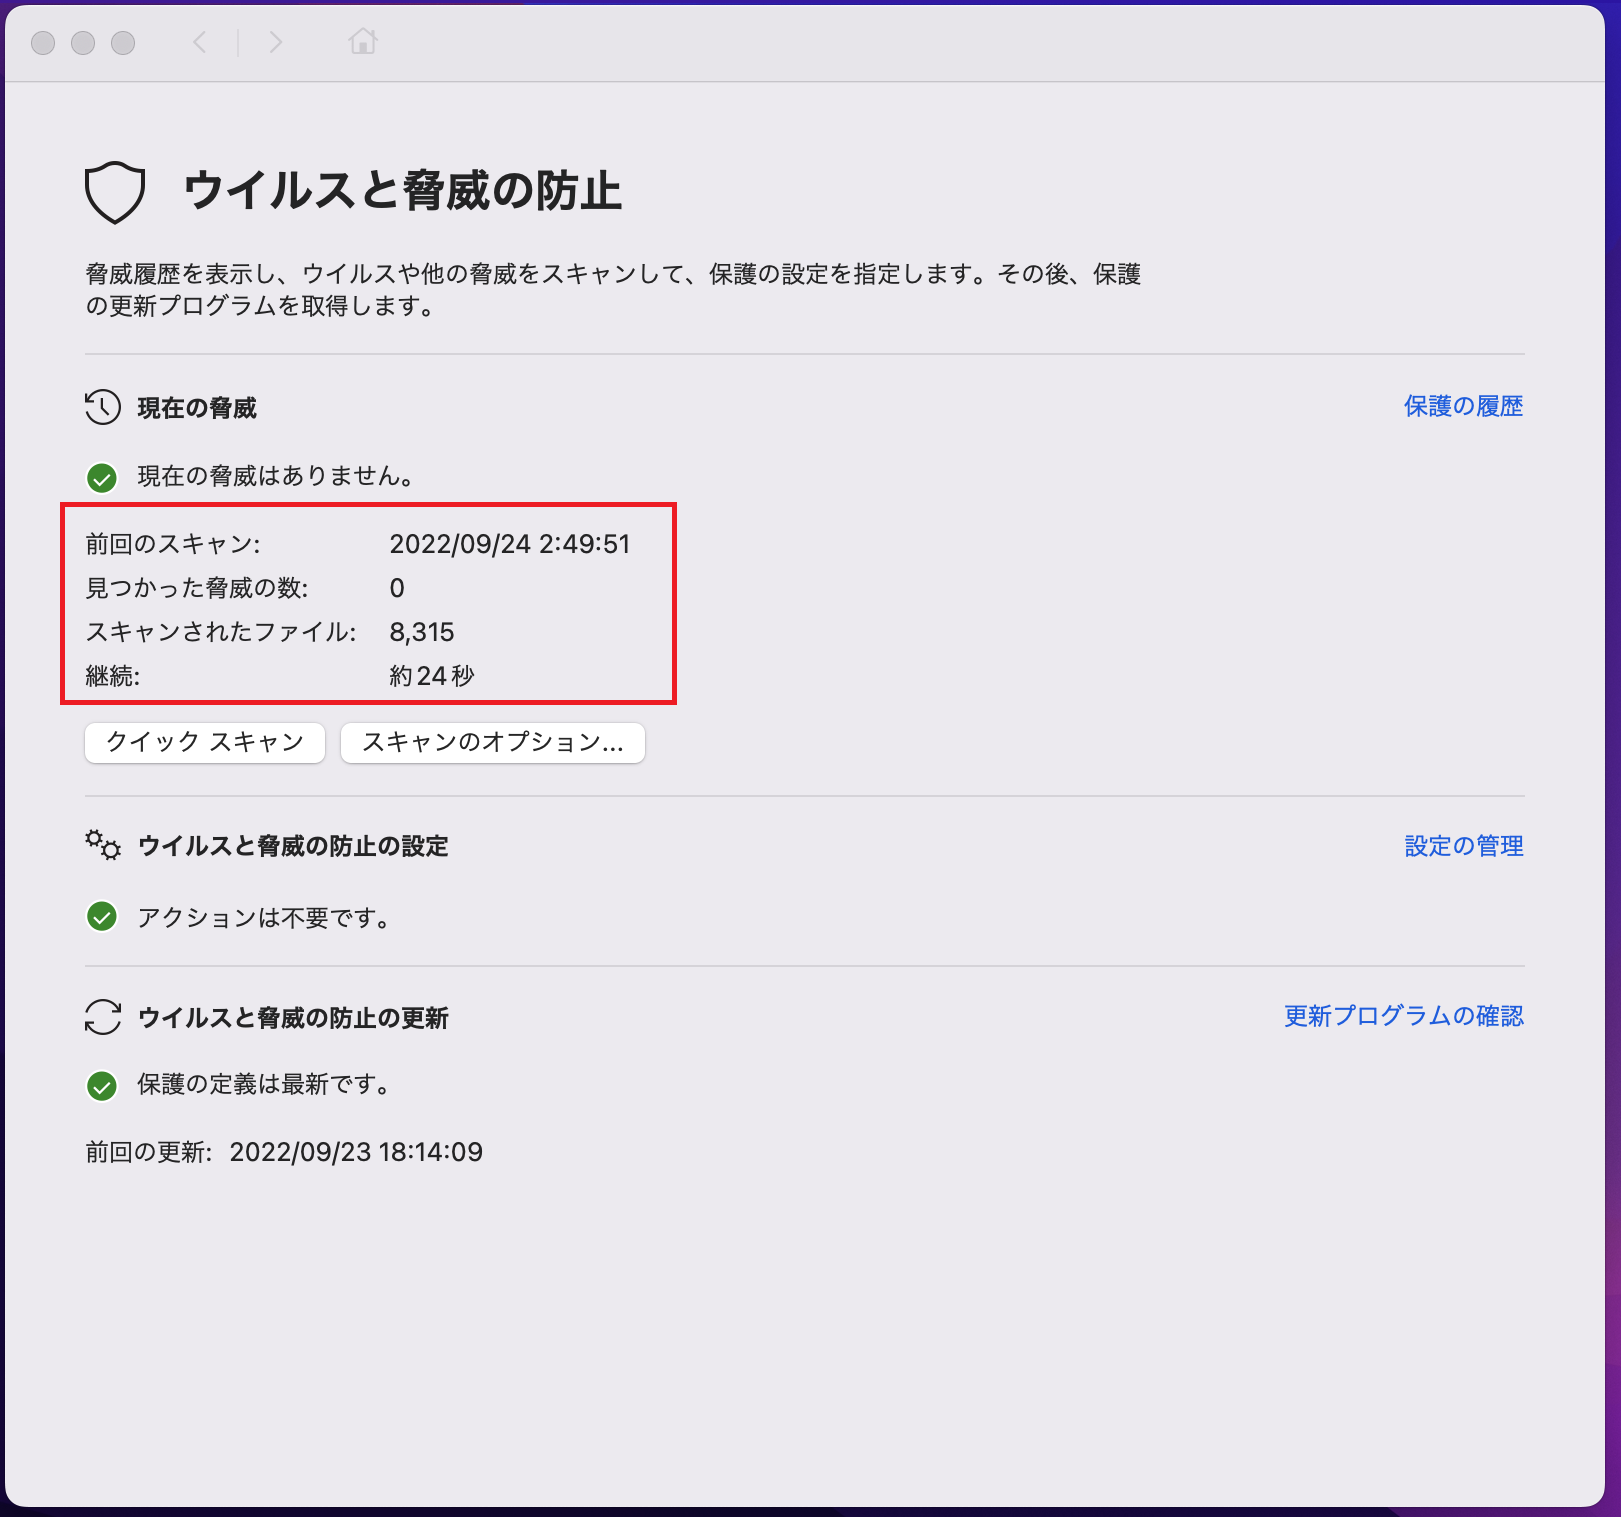Click the refresh arrows icon for 防止の更新
This screenshot has width=1621, height=1517.
103,1017
